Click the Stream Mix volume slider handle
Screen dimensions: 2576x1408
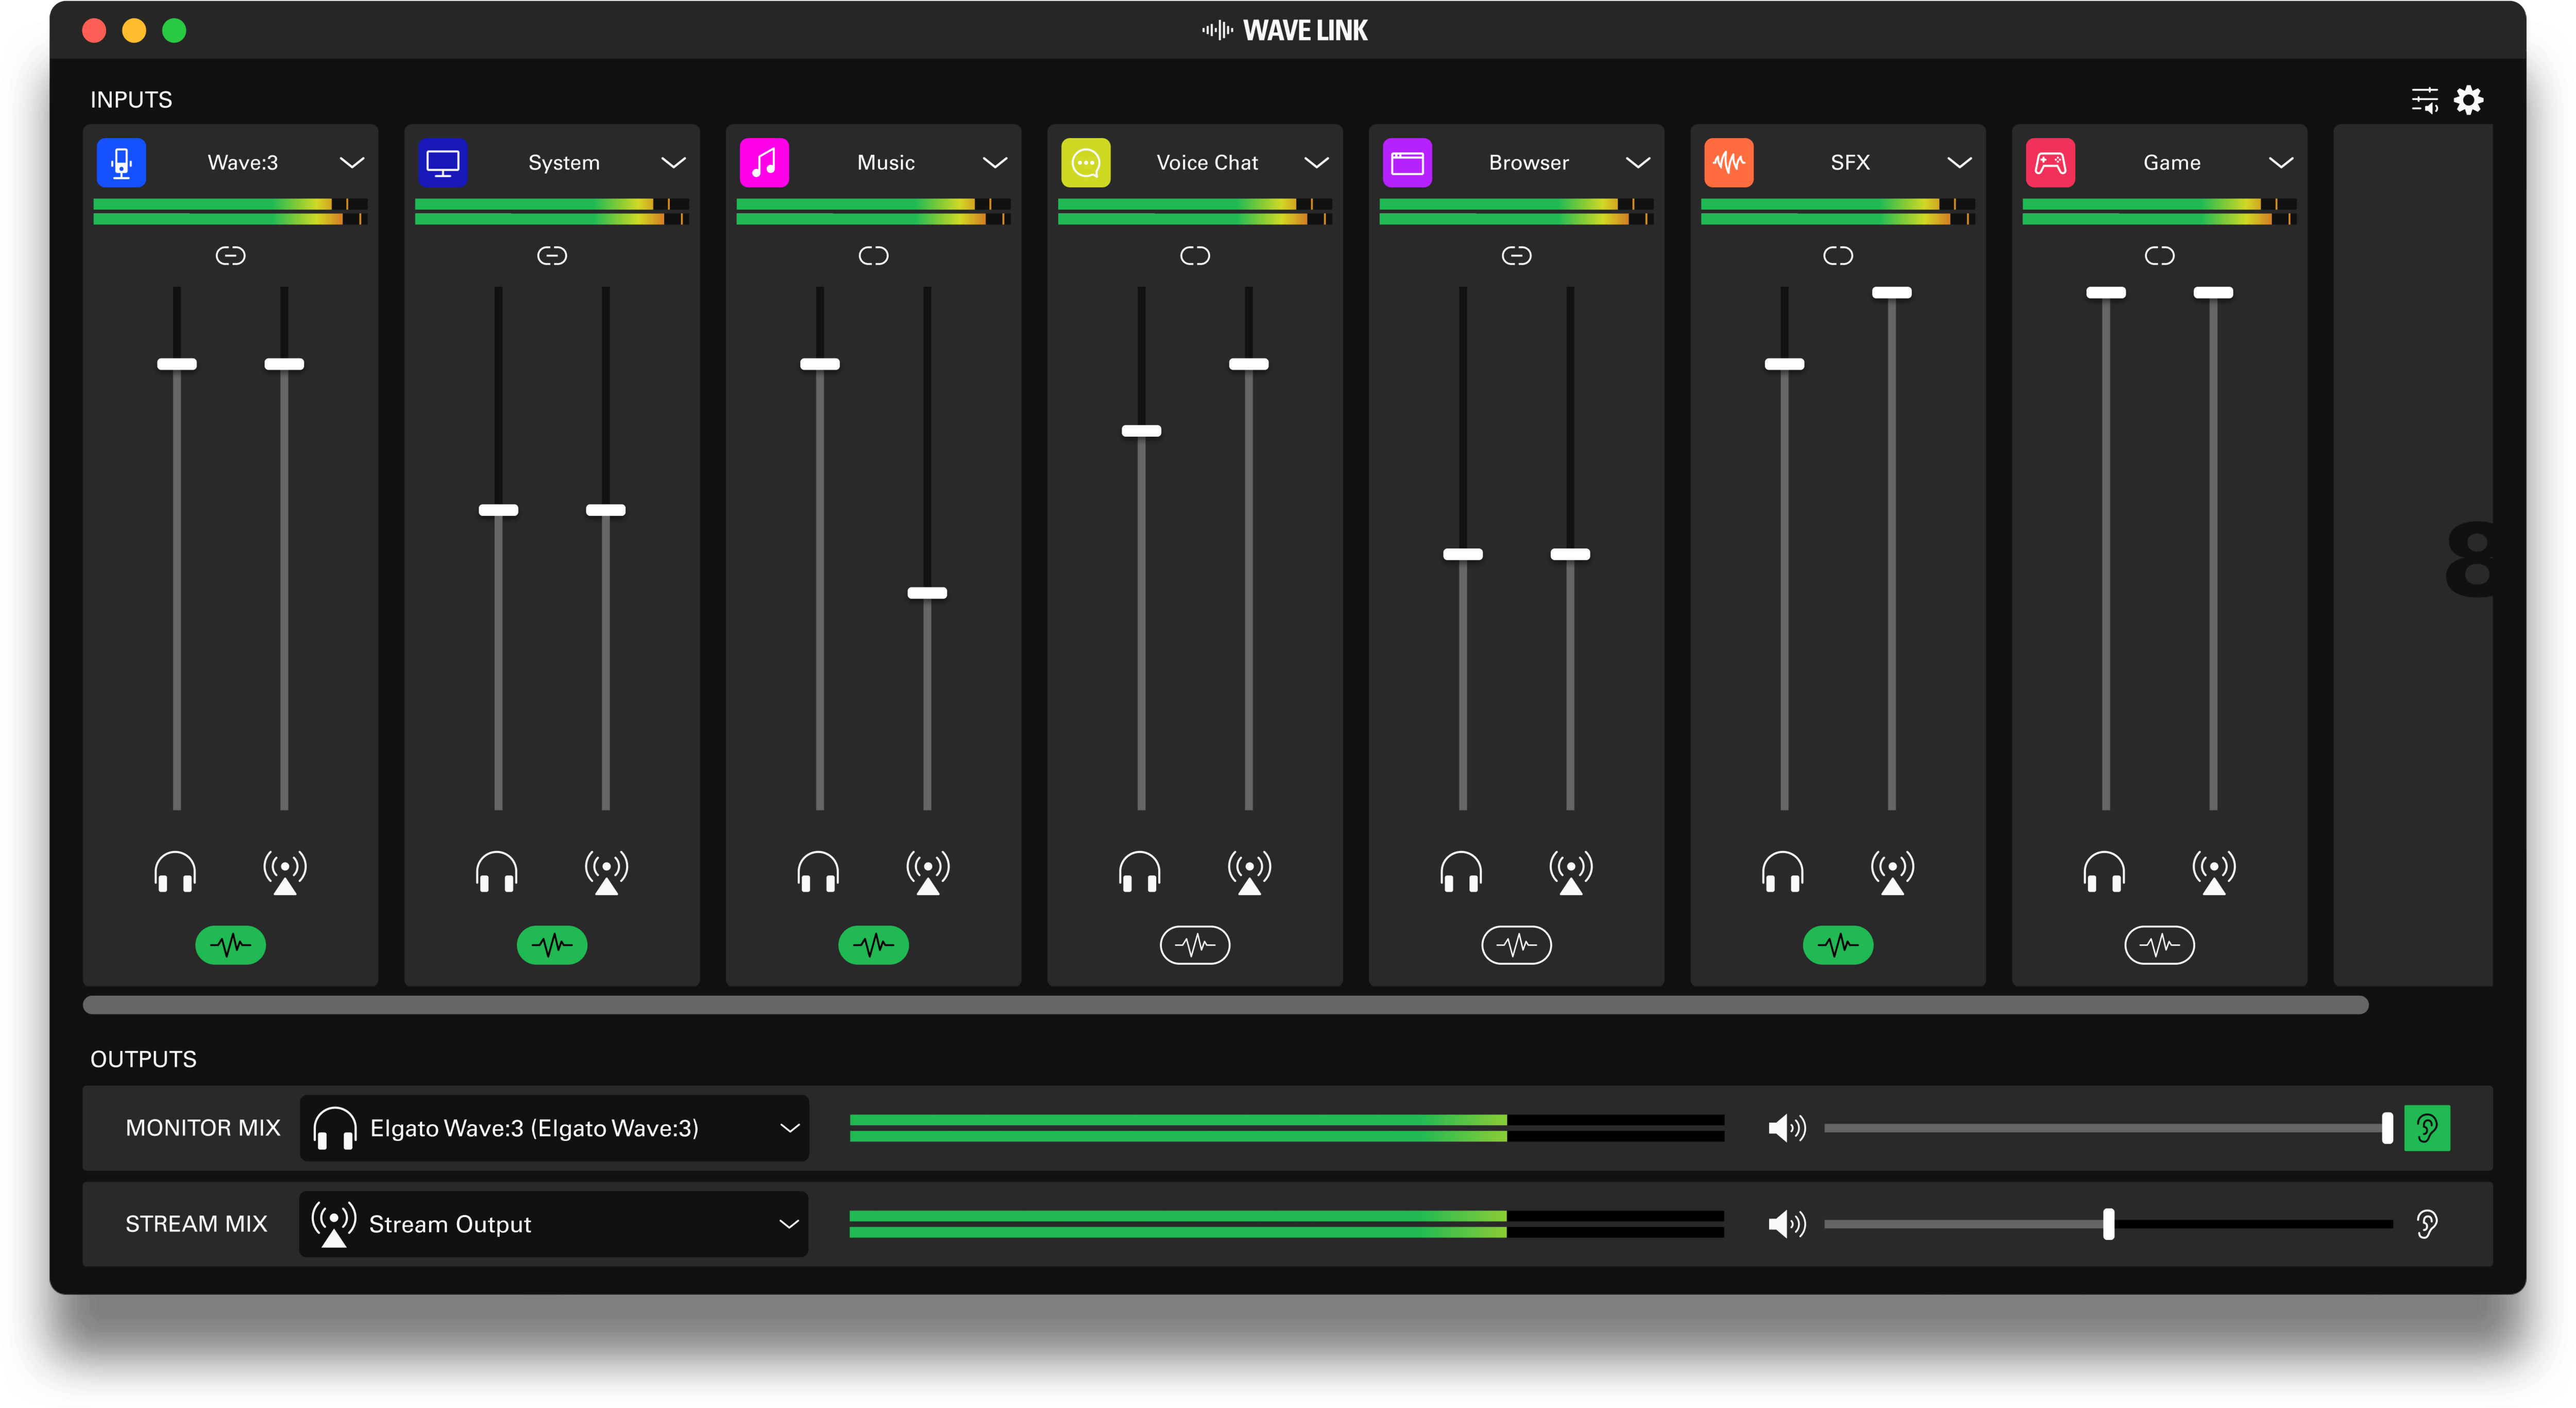click(2108, 1224)
